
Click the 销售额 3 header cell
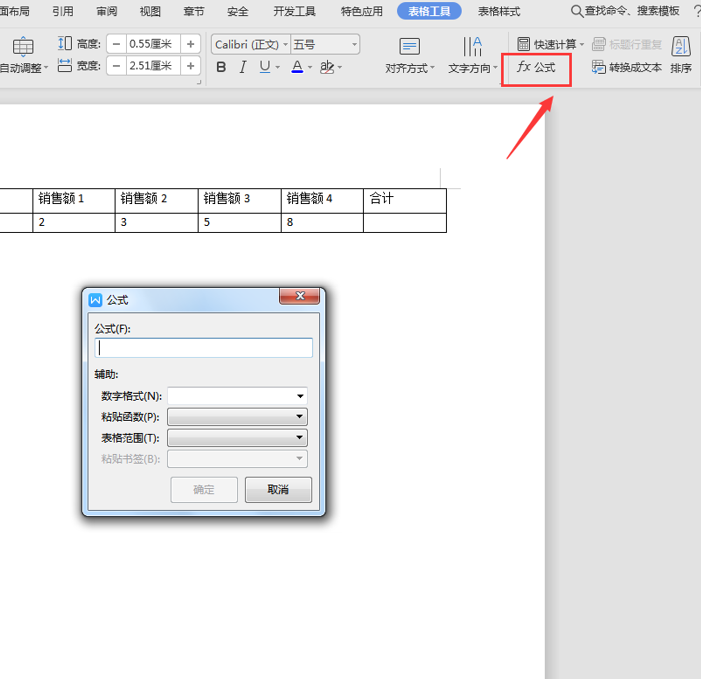(x=240, y=200)
